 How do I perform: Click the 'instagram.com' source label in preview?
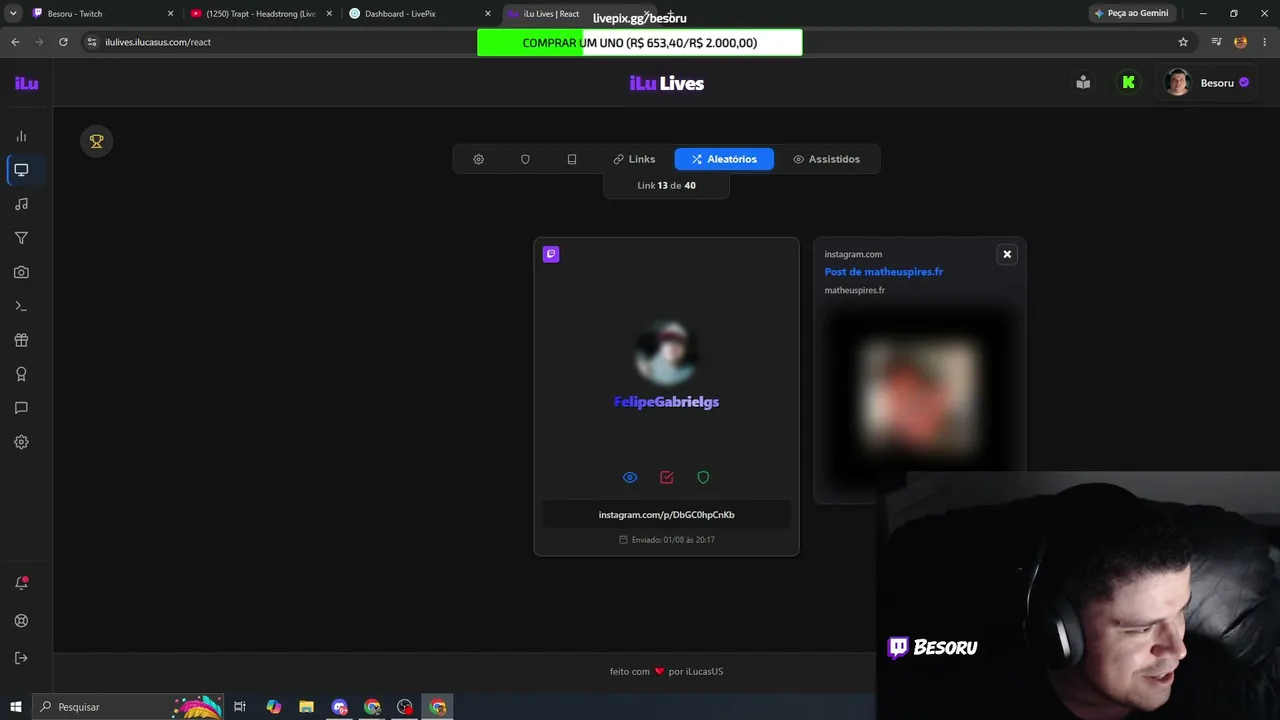pos(853,254)
